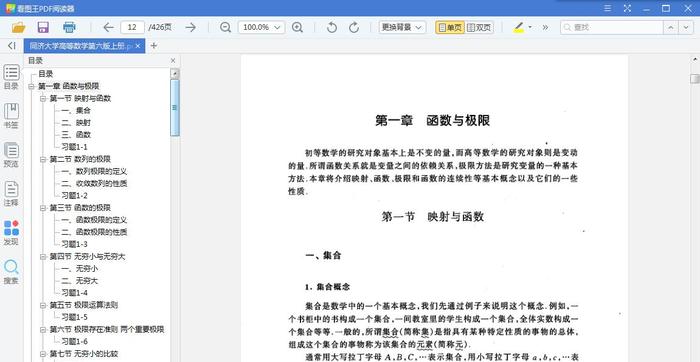700x362 pixels.
Task: Open the title bar menu icon
Action: click(x=608, y=8)
